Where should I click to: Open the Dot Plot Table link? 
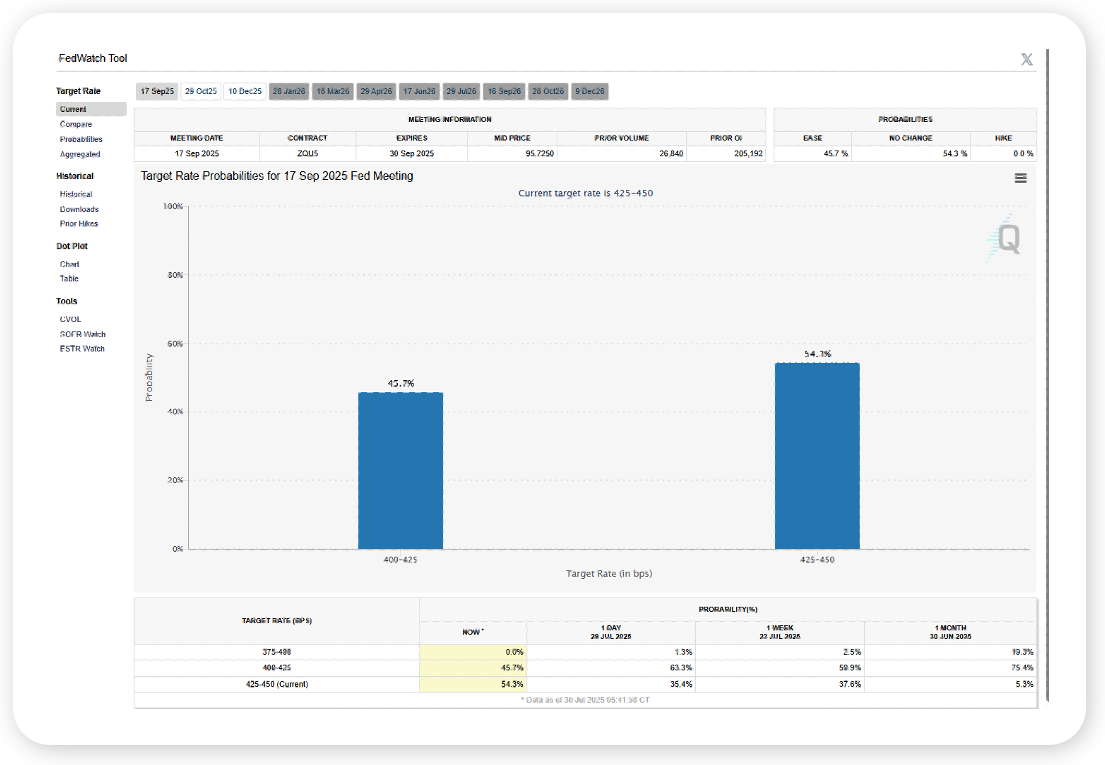69,279
